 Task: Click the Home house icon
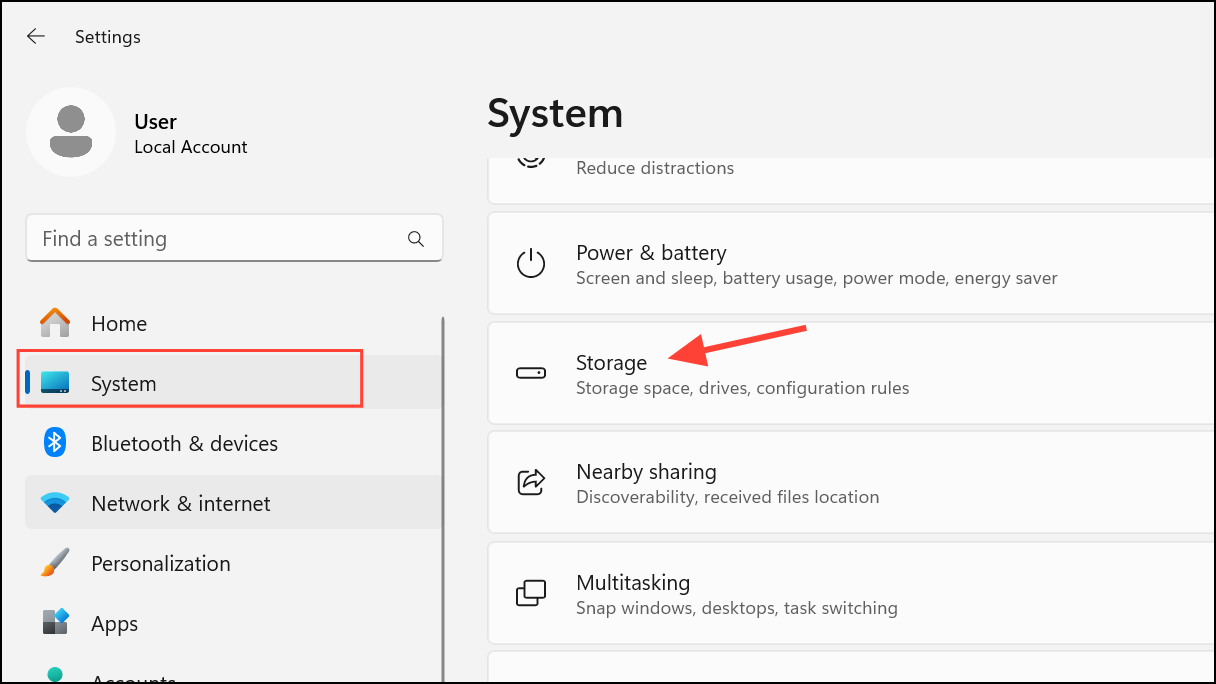(x=55, y=323)
